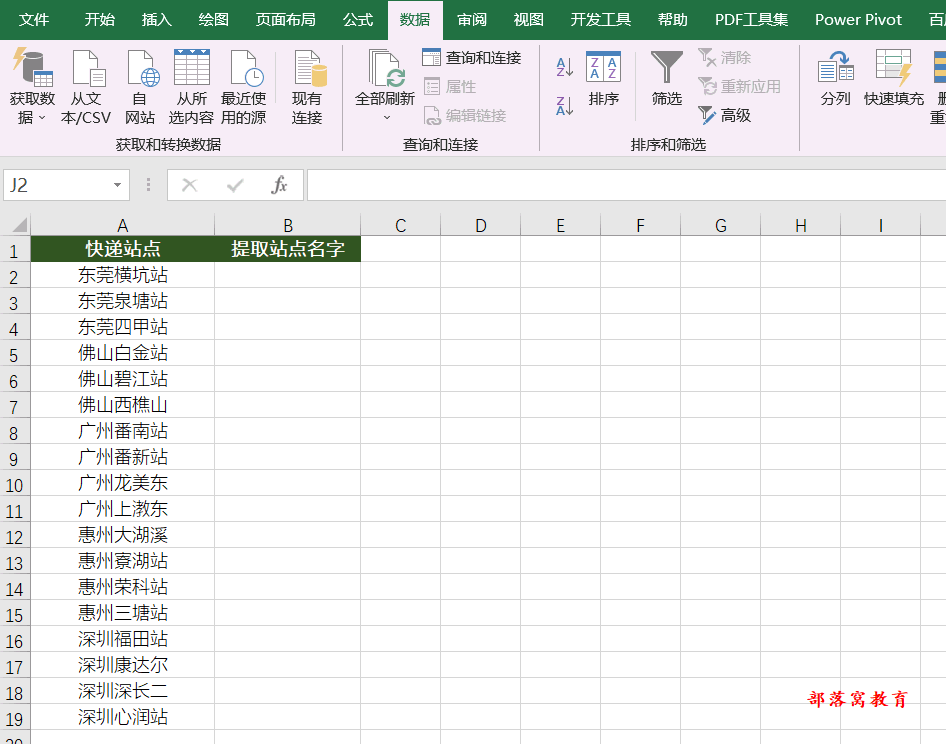Select header cell 快递站点
946x744 pixels.
[x=122, y=249]
